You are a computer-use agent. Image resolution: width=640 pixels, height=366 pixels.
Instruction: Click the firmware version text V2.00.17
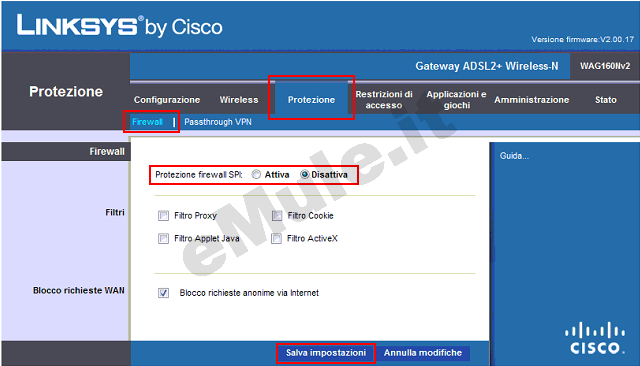582,40
